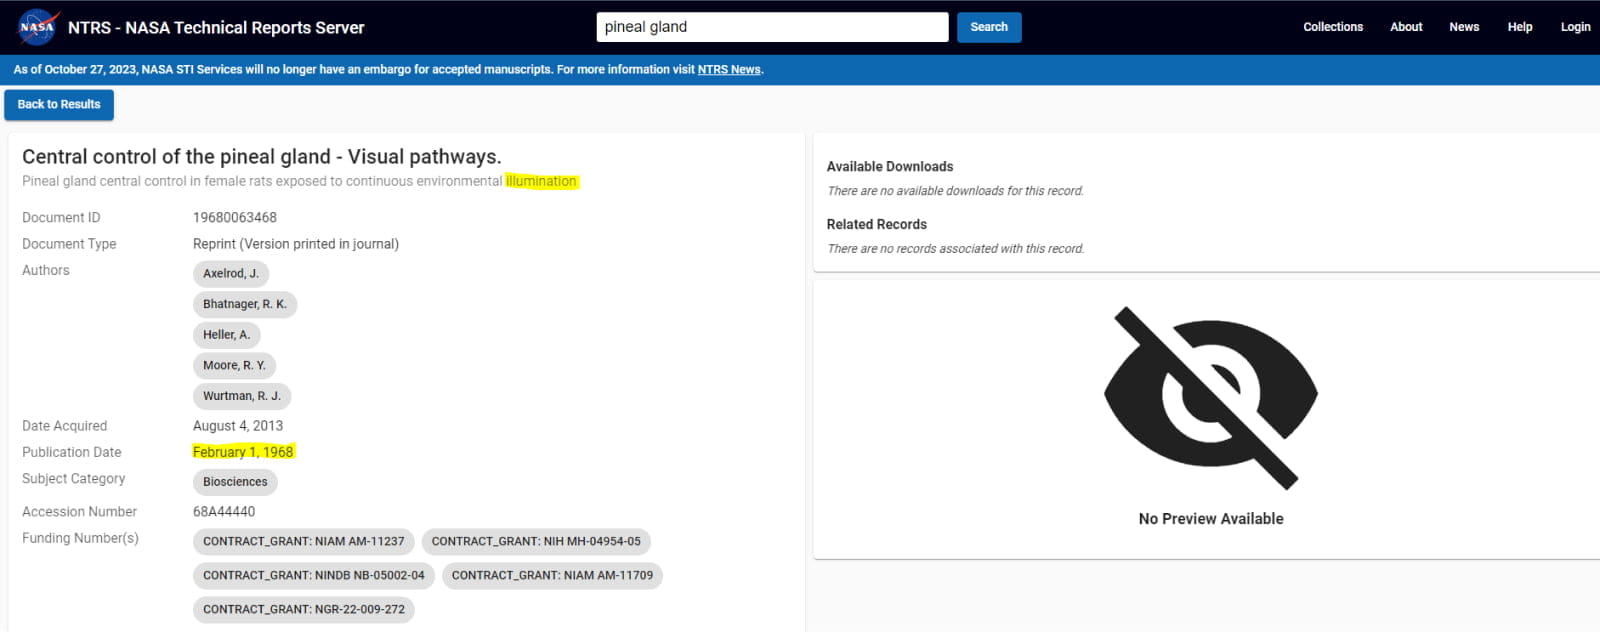Screen dimensions: 1600x632
Task: Click the pineal gland search field
Action: click(x=771, y=27)
